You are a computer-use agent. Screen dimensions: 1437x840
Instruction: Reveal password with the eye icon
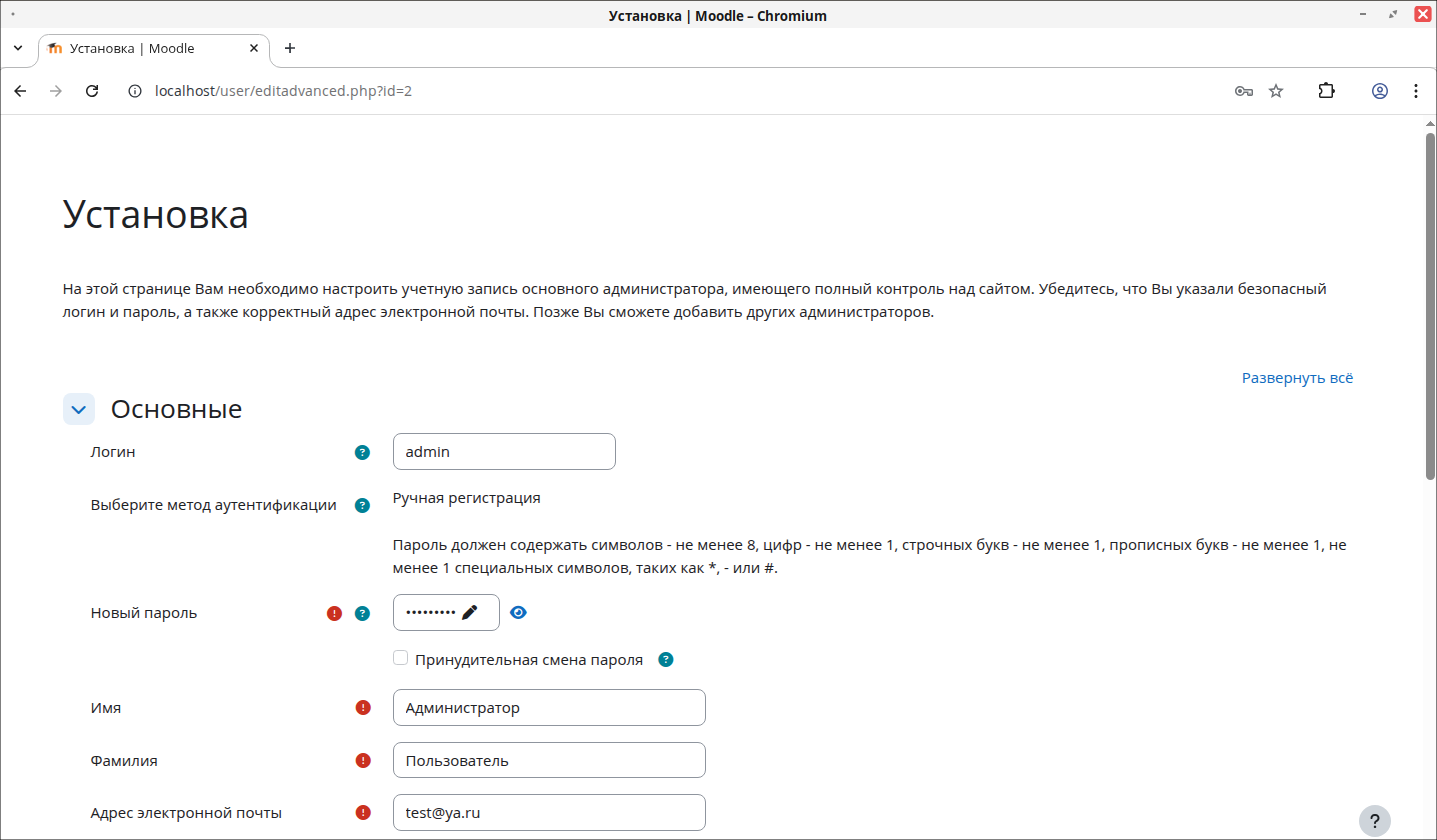pos(518,612)
